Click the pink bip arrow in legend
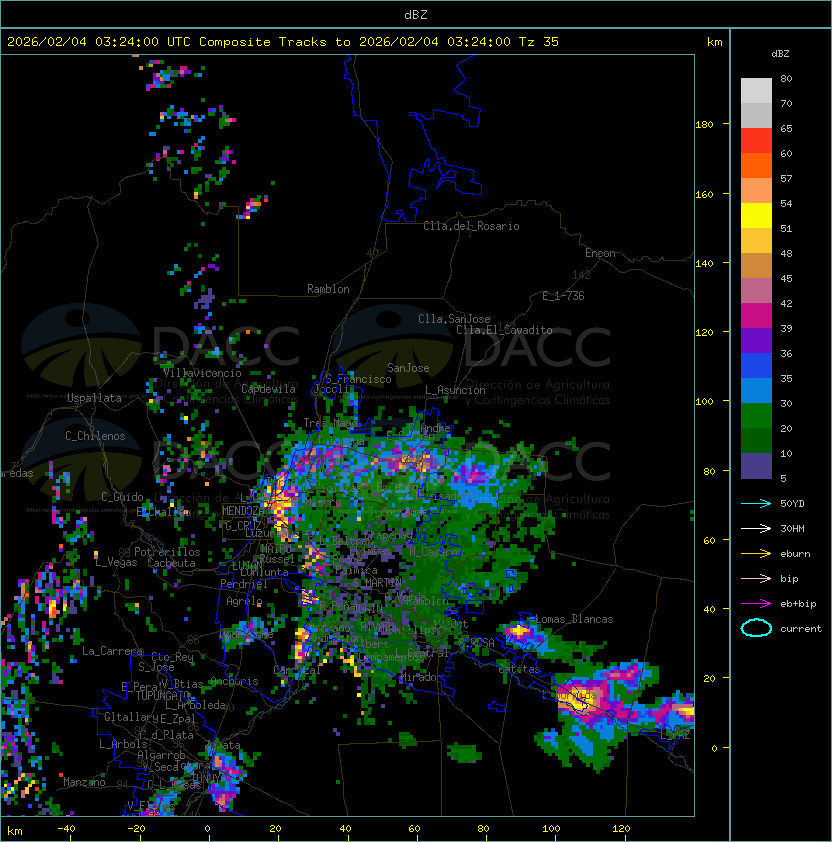The width and height of the screenshot is (832, 842). point(756,578)
